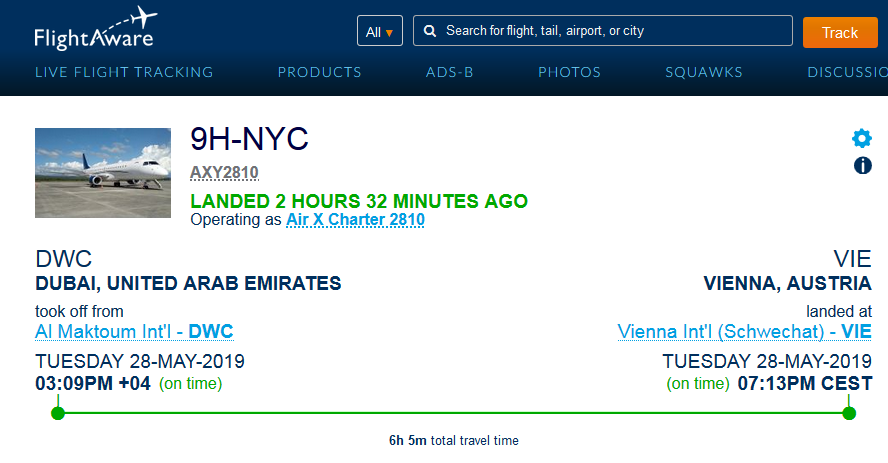Viewport: 888px width, 463px height.
Task: Click the departure marker on flight timeline
Action: point(58,413)
